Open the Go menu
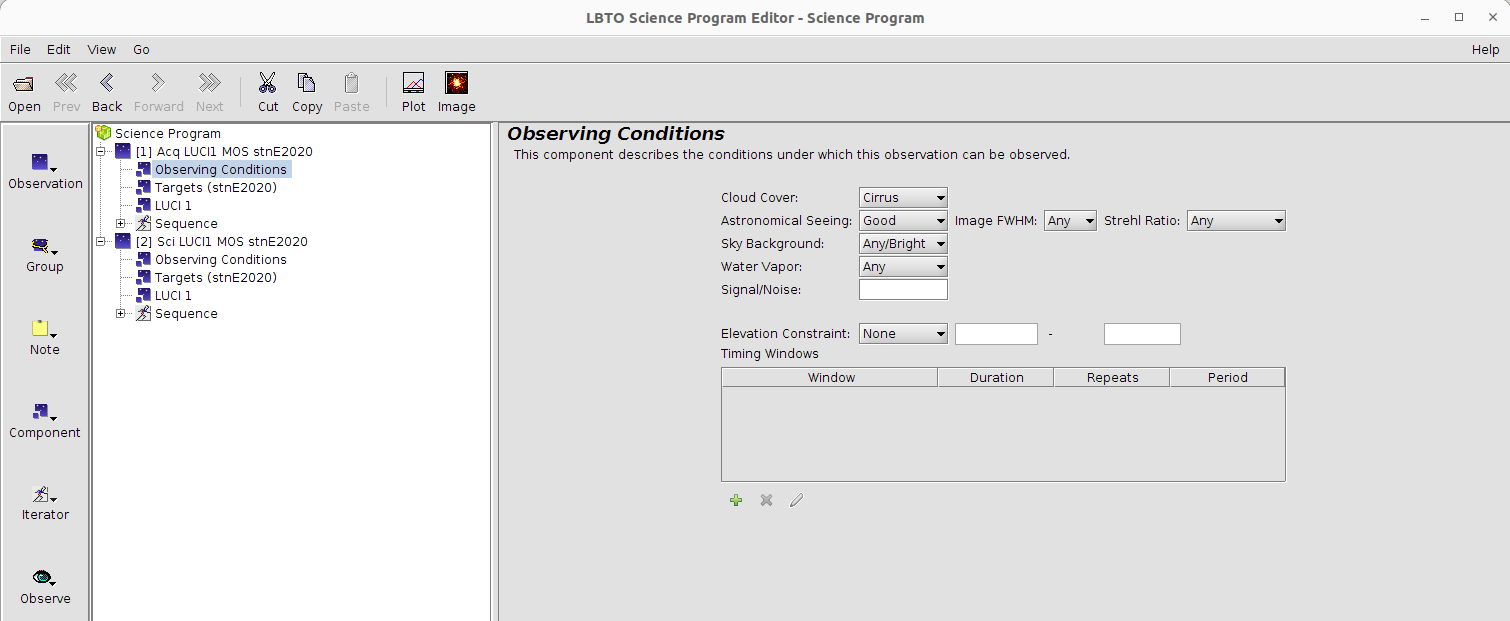Viewport: 1510px width, 621px height. coord(141,49)
